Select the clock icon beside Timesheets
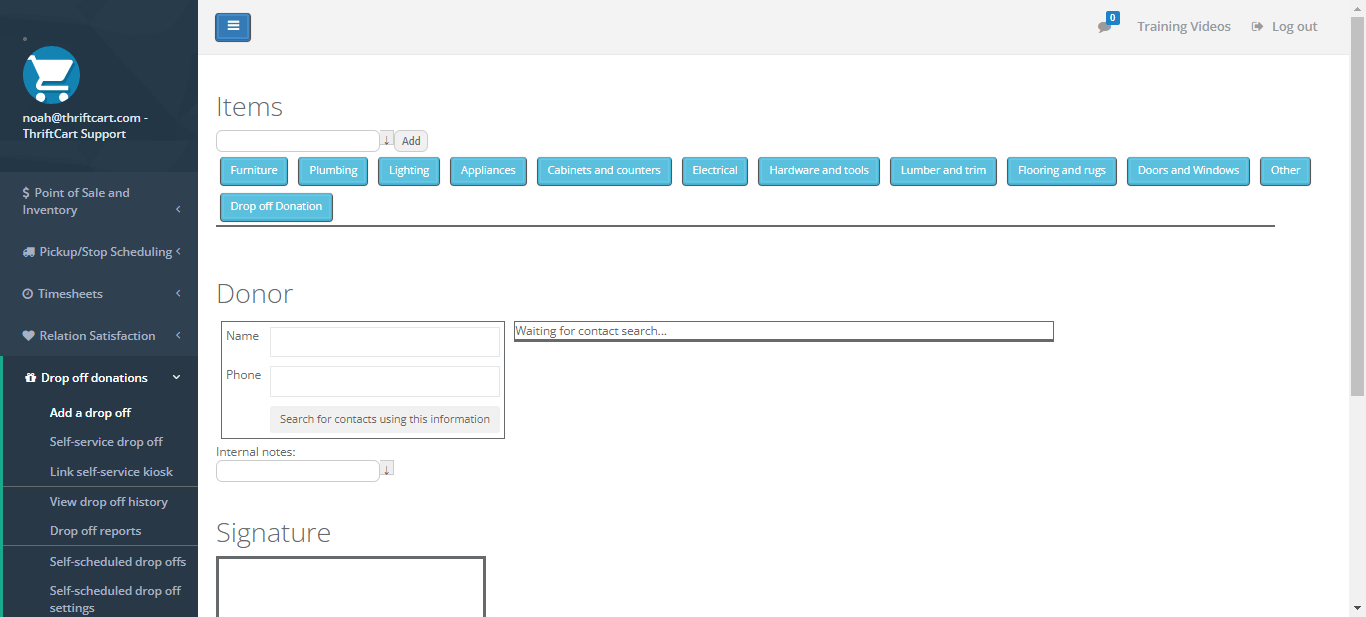Viewport: 1366px width, 617px height. pos(28,293)
